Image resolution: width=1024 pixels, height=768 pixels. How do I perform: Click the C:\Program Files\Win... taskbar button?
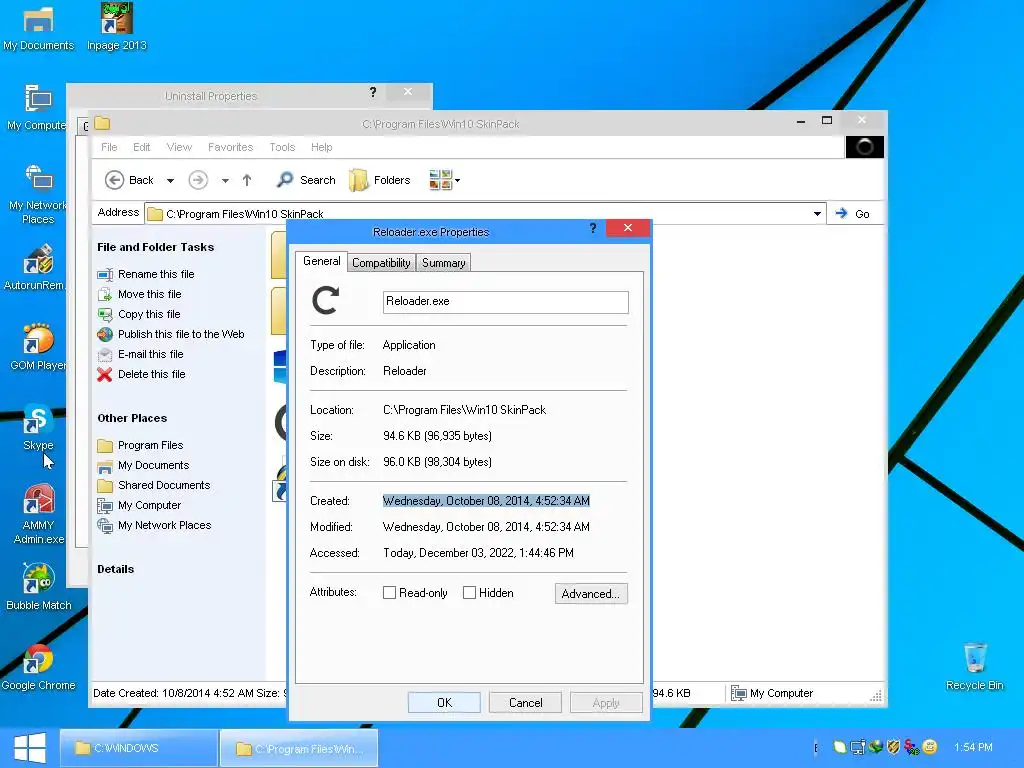(298, 748)
